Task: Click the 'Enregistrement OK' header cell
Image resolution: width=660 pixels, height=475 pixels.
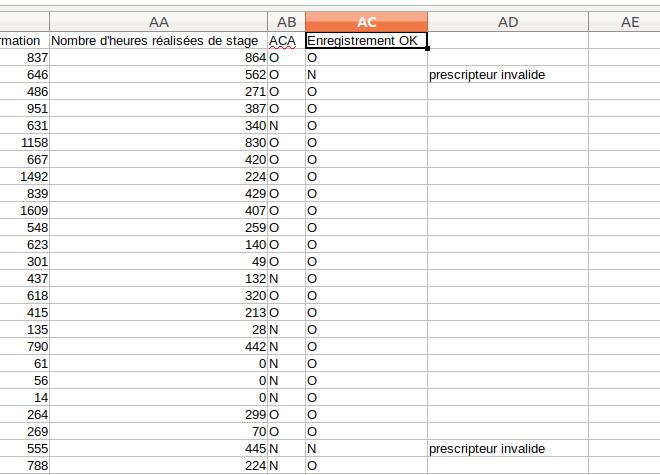Action: tap(366, 41)
